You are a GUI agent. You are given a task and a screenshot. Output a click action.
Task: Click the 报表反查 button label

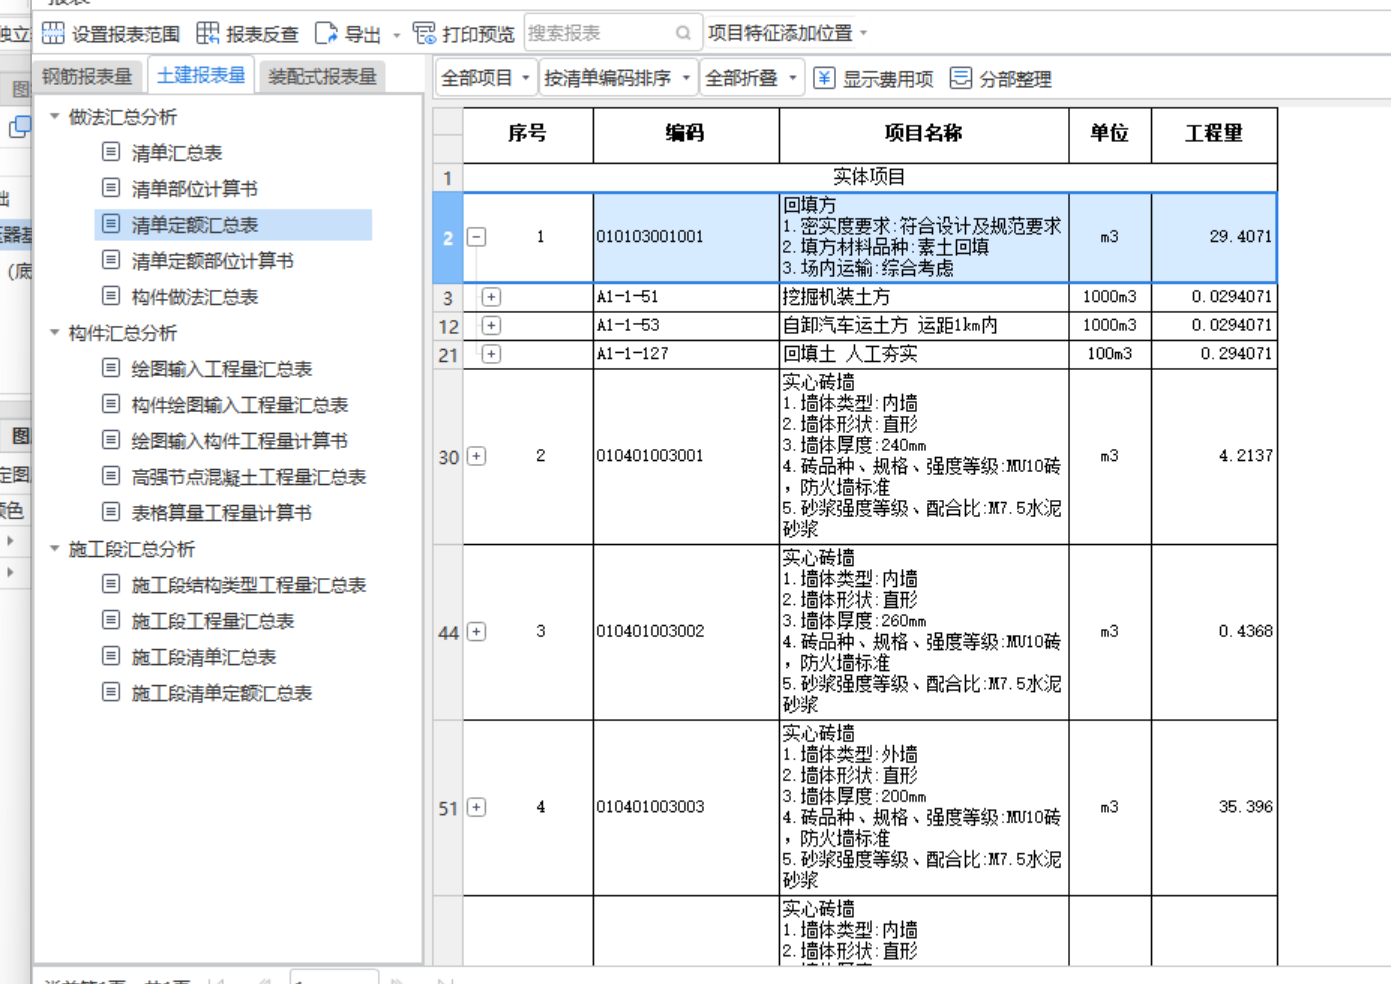tap(262, 35)
